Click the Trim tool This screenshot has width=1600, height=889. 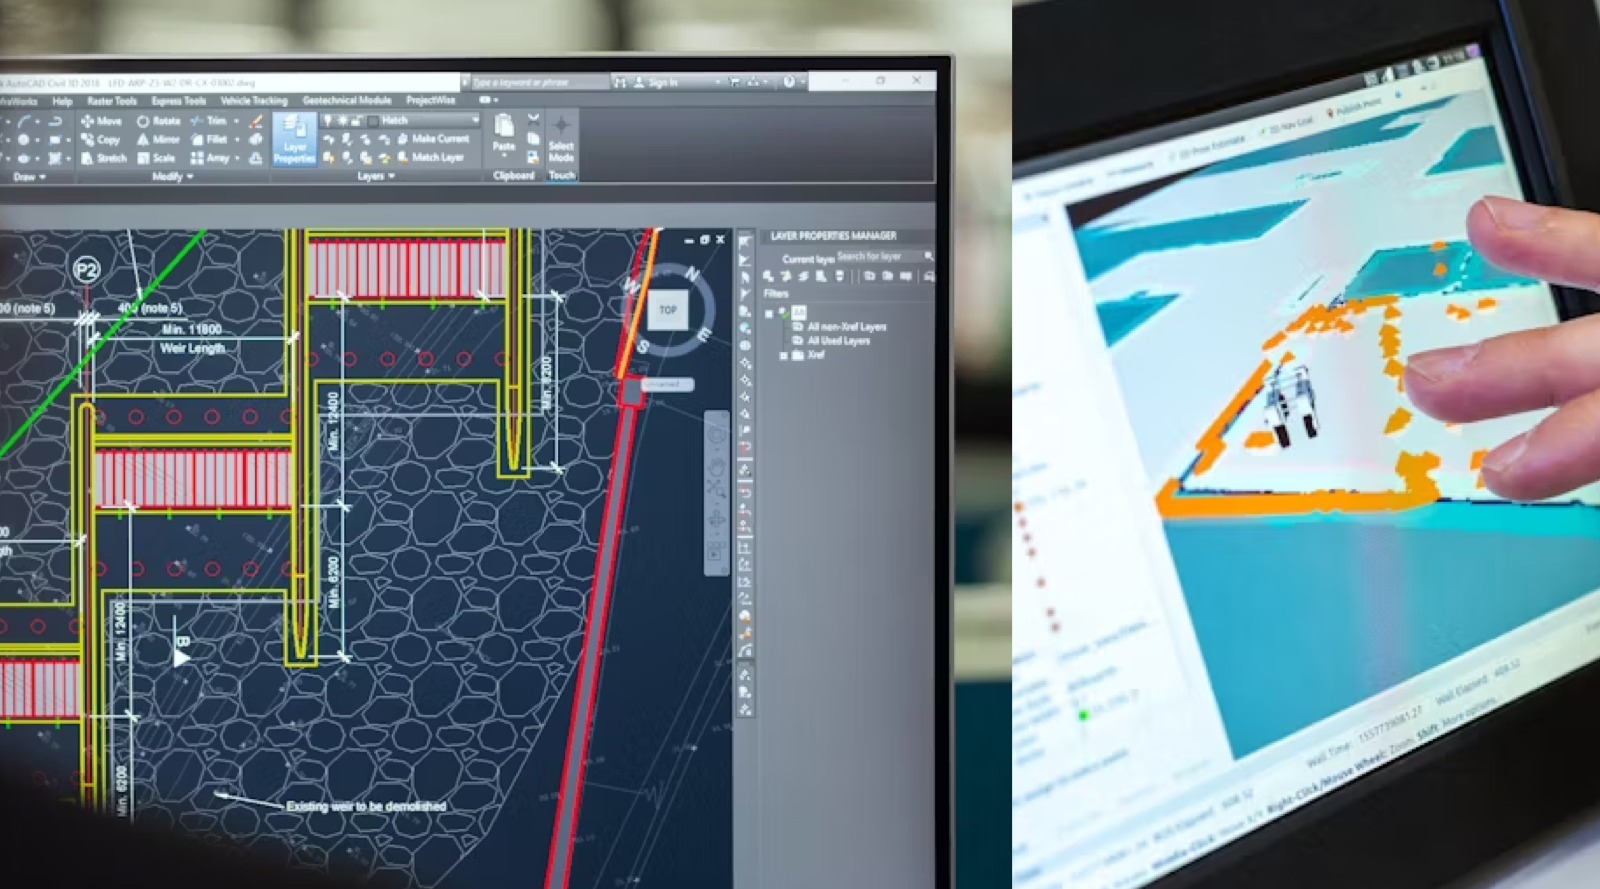209,121
